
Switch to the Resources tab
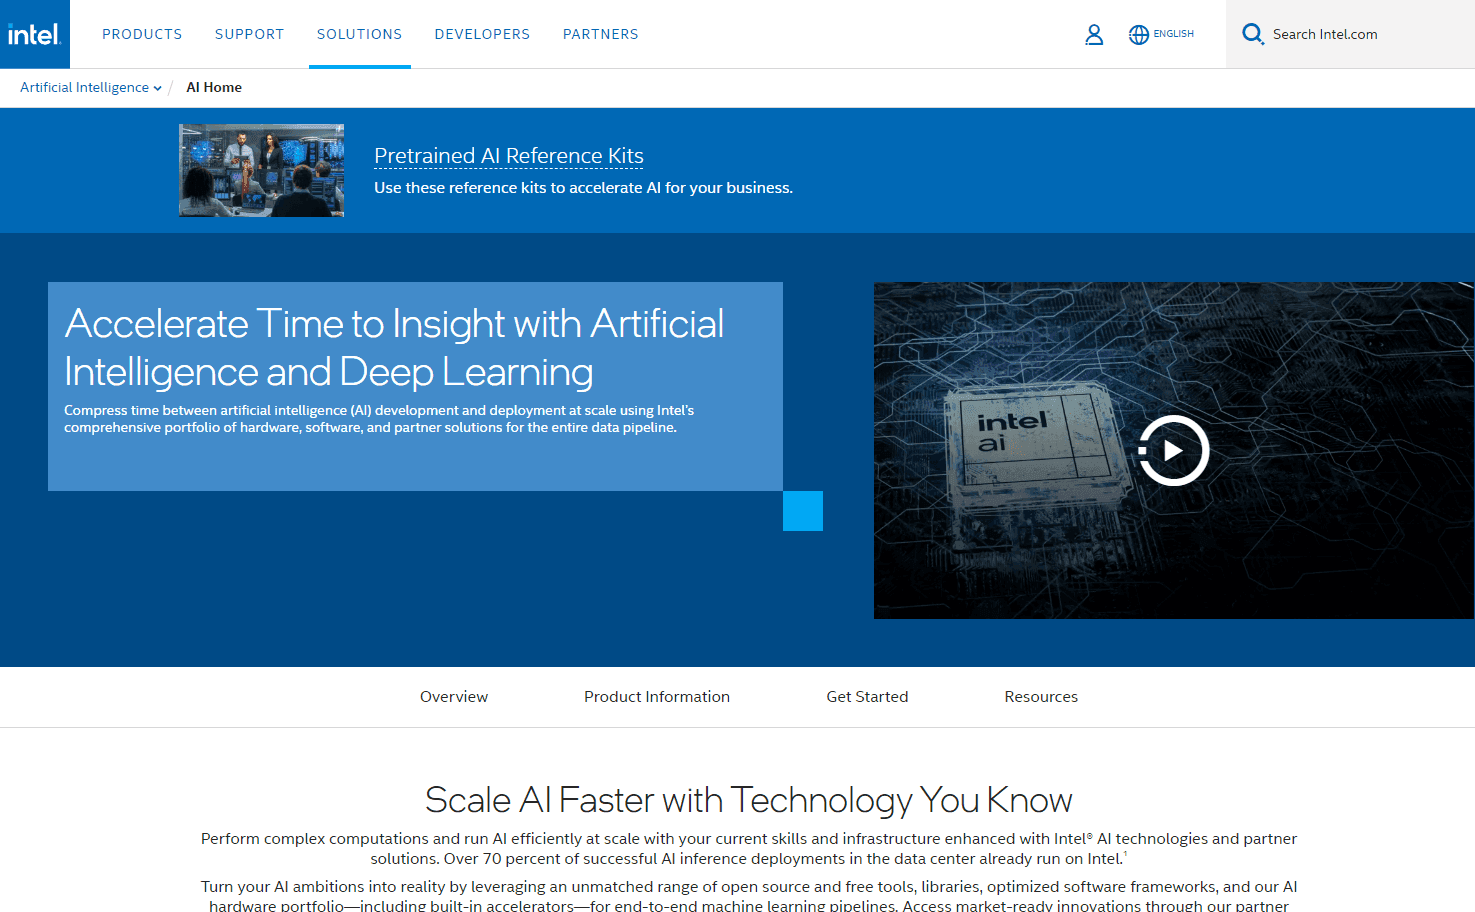[1041, 697]
